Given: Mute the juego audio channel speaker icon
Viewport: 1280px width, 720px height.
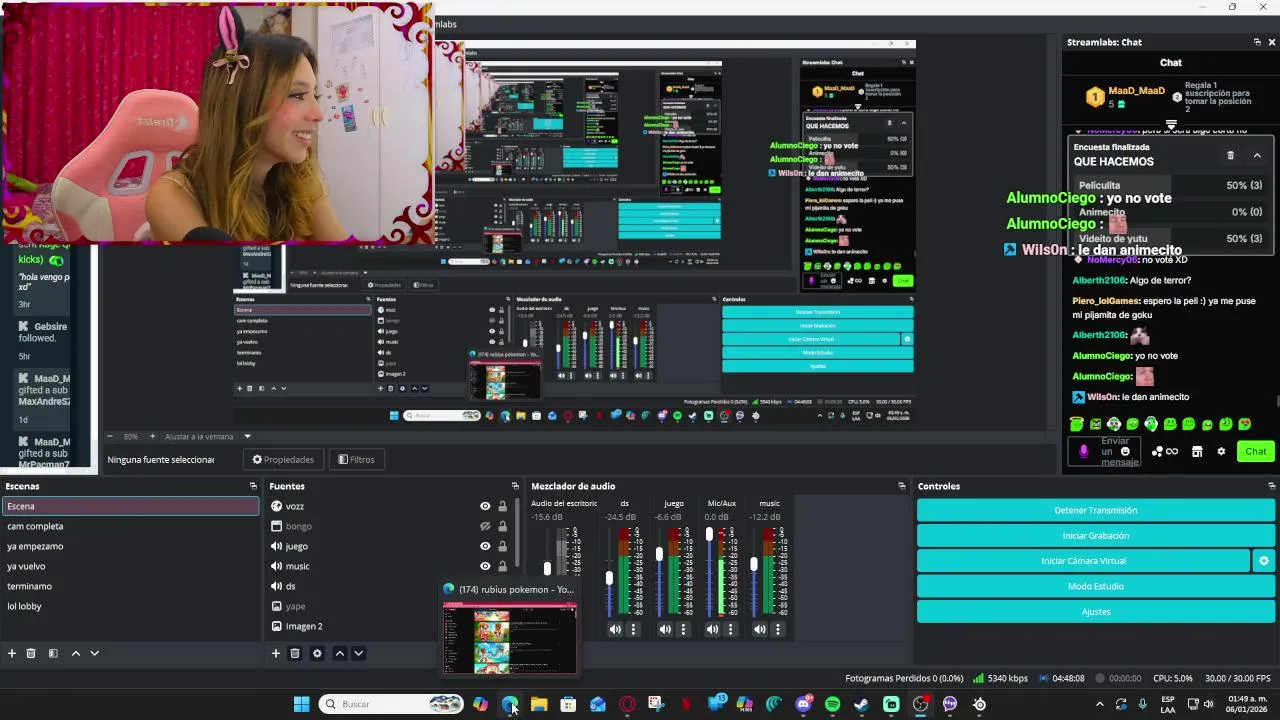Looking at the screenshot, I should [665, 629].
